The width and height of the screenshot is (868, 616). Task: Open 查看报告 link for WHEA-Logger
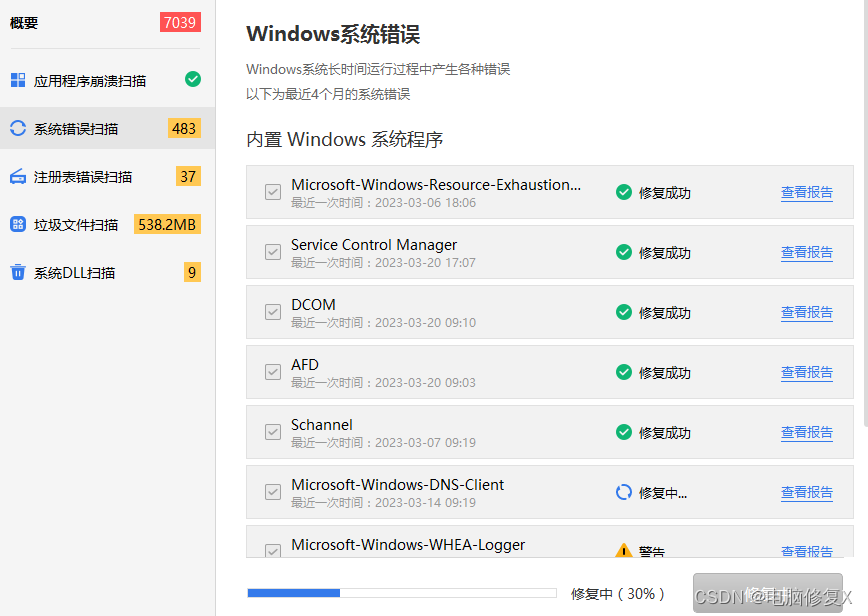click(807, 551)
